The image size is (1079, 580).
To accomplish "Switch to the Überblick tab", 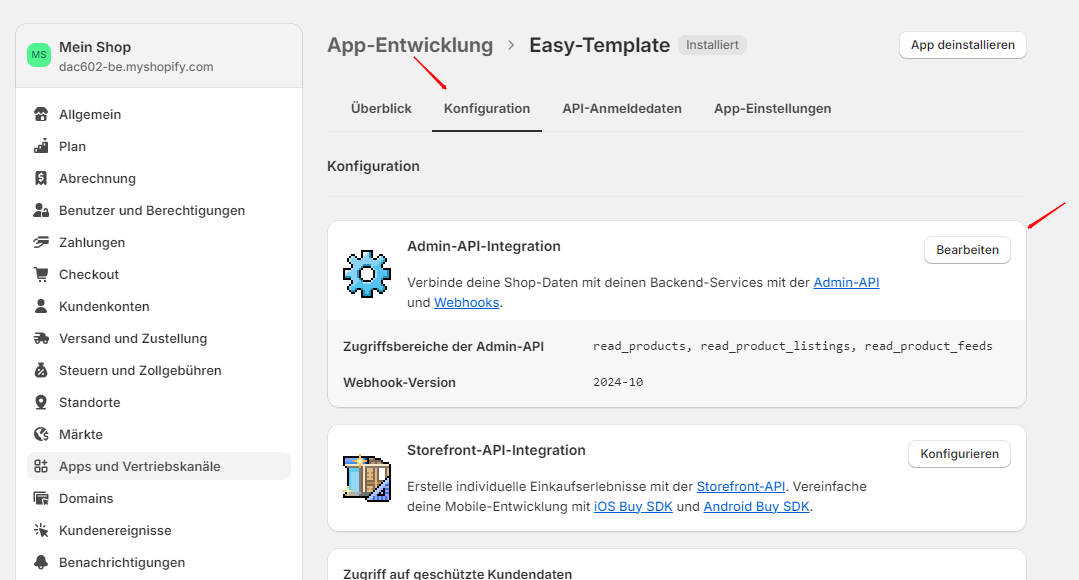I will tap(381, 108).
